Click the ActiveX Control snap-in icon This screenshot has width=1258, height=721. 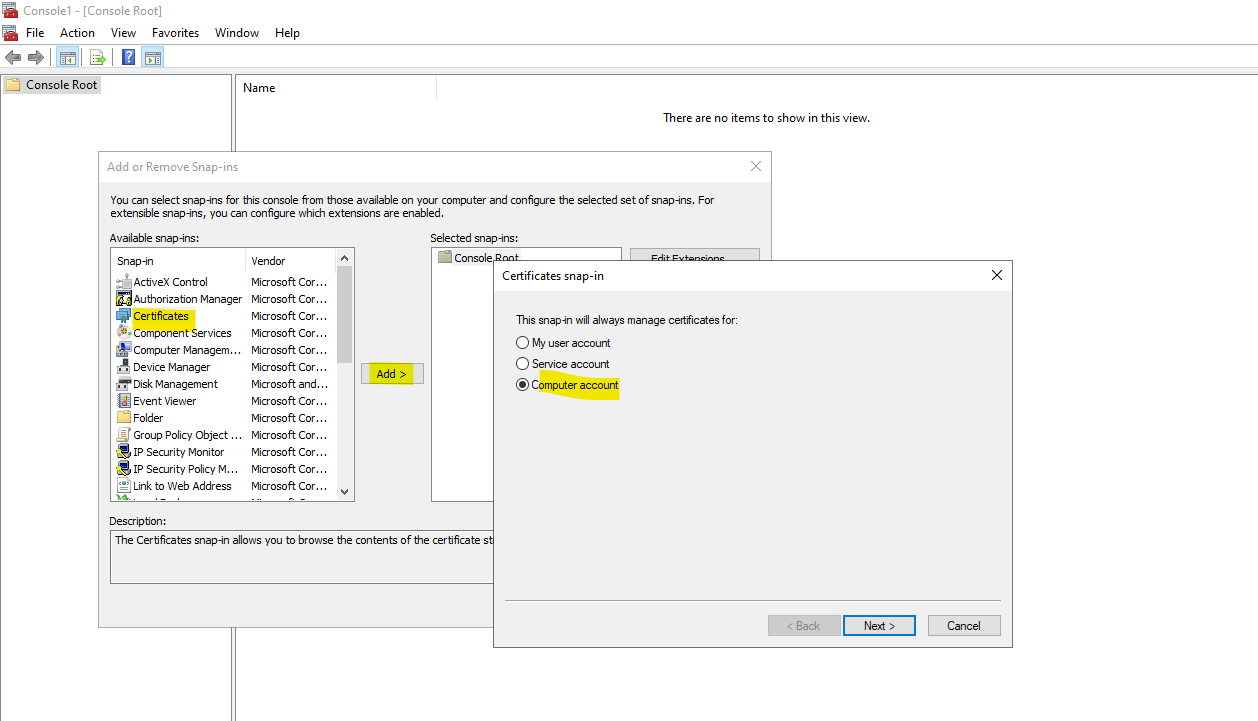pyautogui.click(x=124, y=282)
